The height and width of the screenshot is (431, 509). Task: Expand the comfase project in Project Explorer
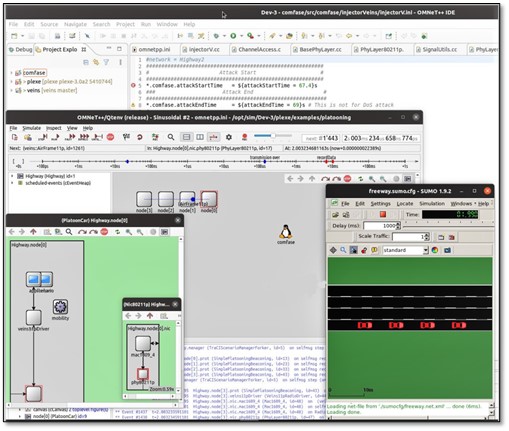pyautogui.click(x=11, y=73)
